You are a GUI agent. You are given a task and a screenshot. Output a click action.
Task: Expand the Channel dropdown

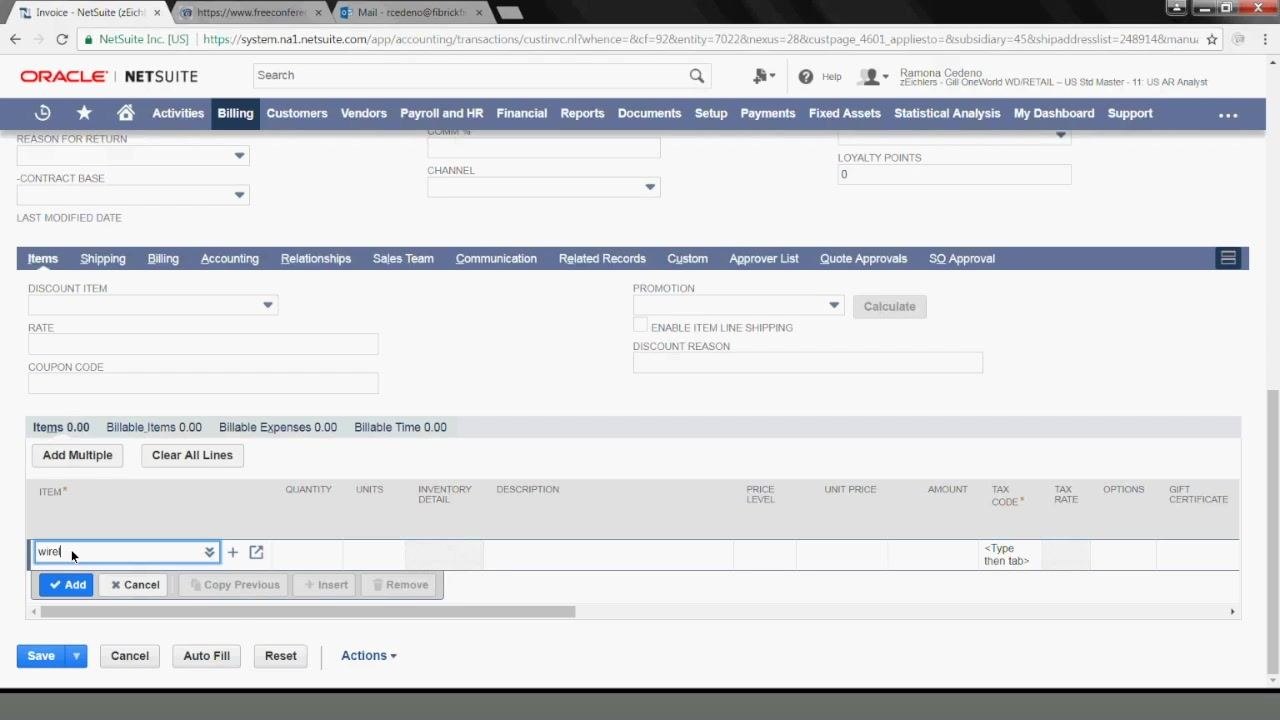coord(650,187)
